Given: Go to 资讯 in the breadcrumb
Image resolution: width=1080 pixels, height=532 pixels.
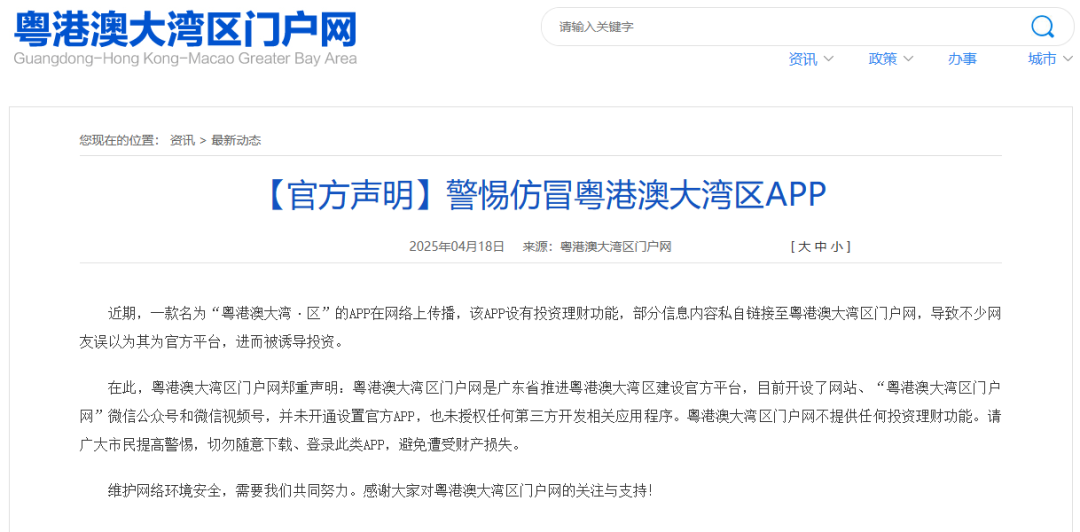Looking at the screenshot, I should tap(182, 140).
